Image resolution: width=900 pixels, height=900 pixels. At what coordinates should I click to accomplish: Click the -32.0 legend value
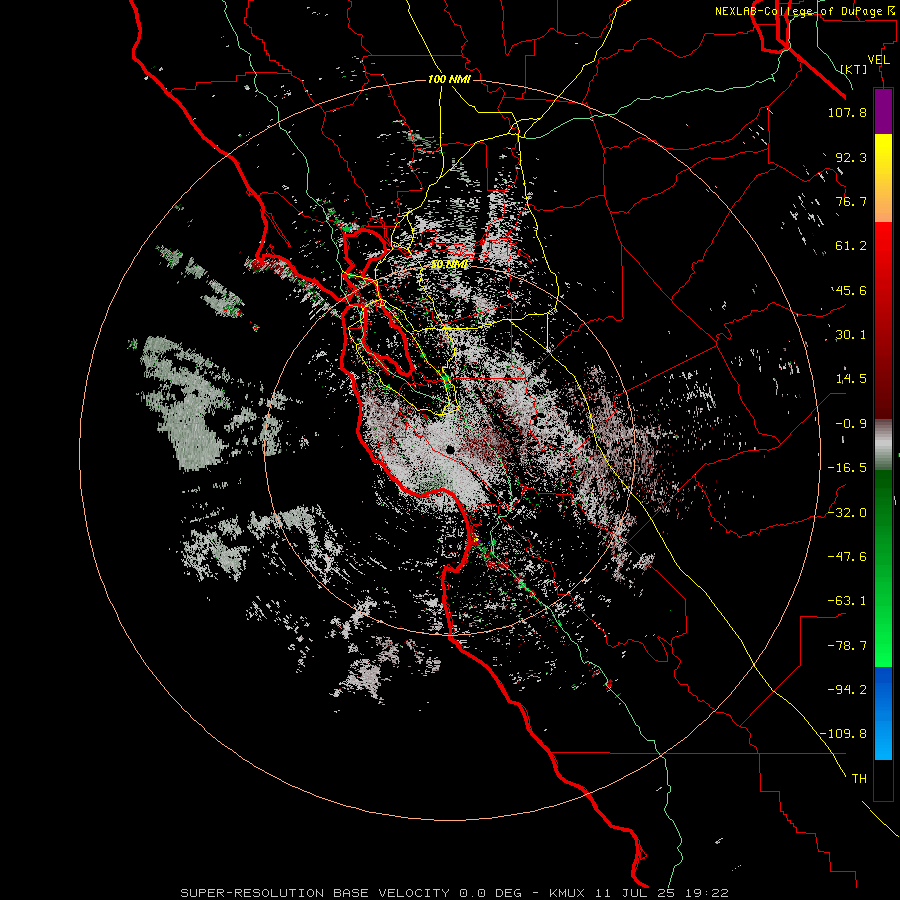coord(847,512)
